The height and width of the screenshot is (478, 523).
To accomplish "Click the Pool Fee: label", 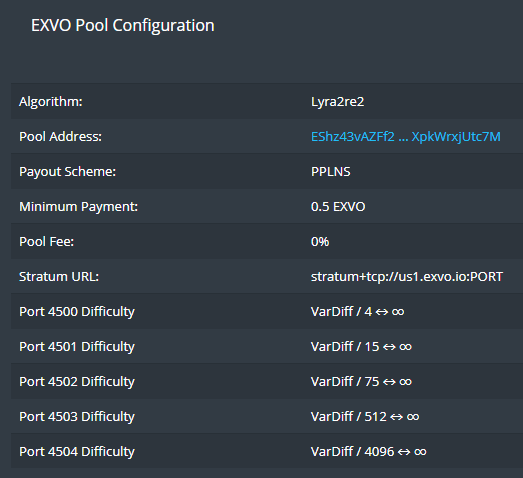I will (46, 242).
